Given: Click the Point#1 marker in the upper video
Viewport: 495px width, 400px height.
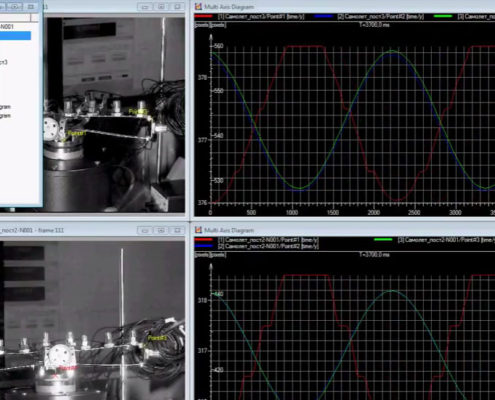Looking at the screenshot, I should tap(77, 133).
